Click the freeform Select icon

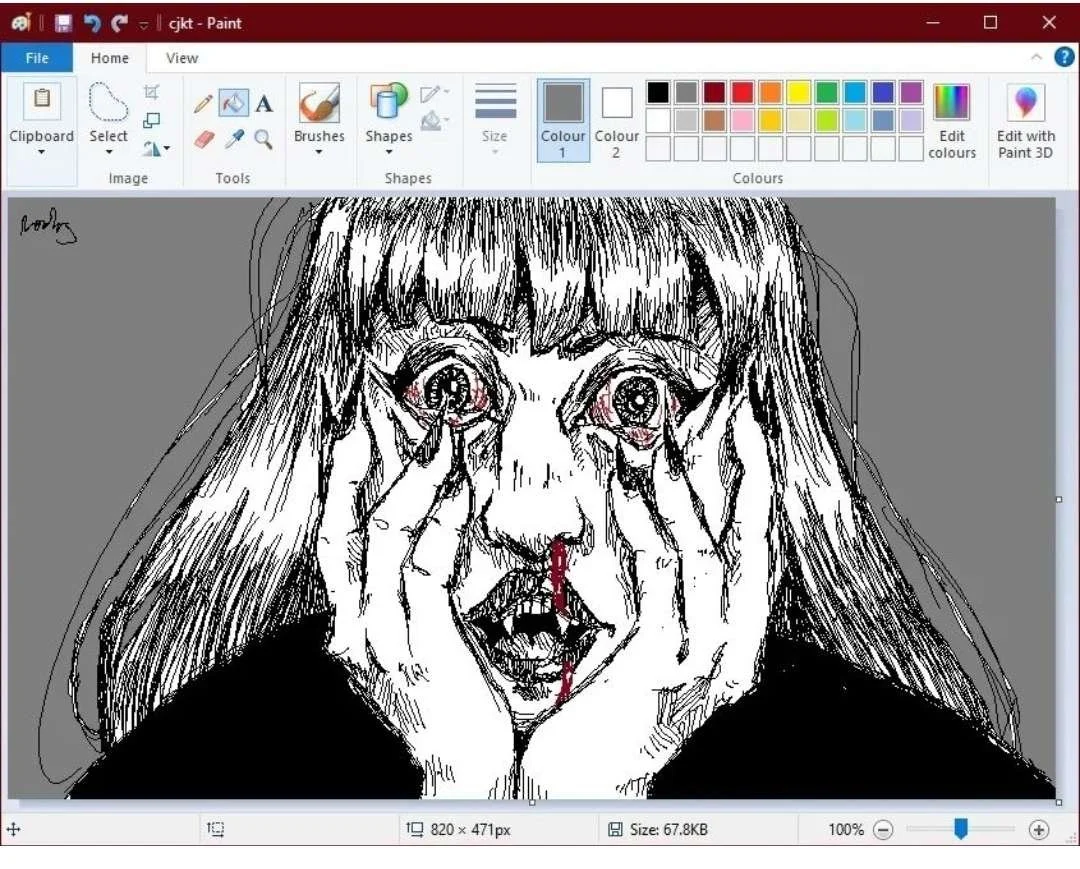tap(108, 102)
